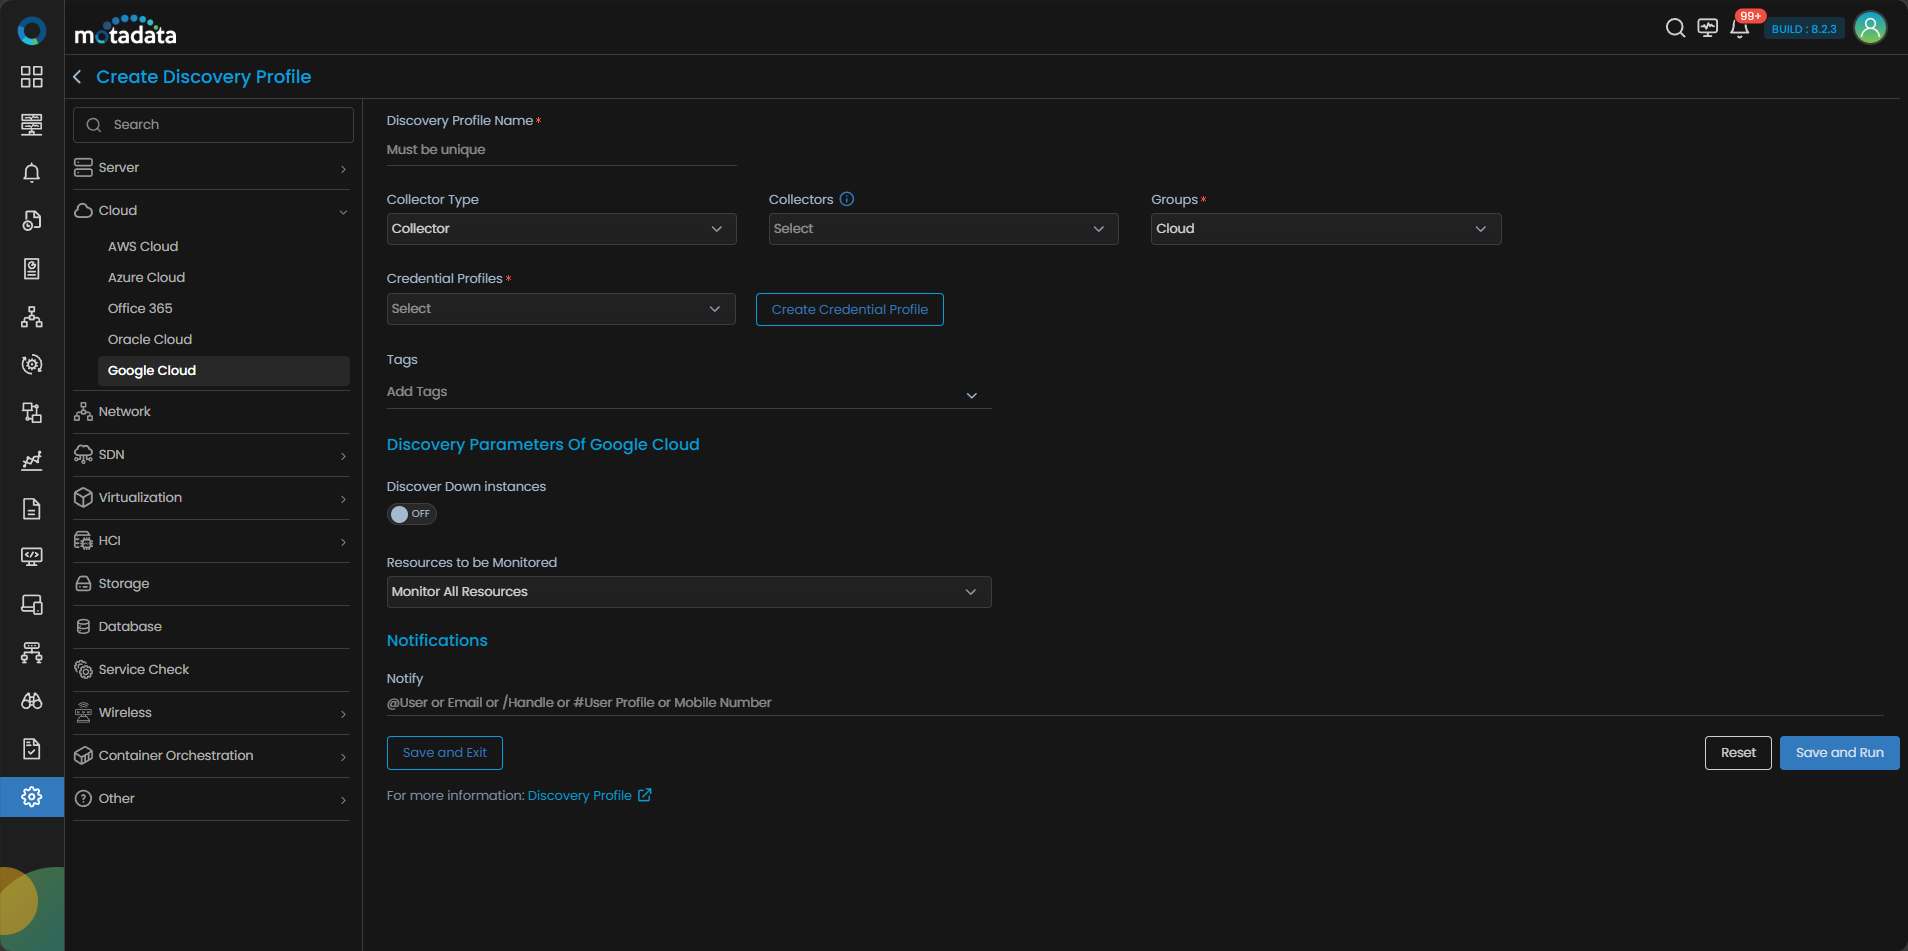This screenshot has height=951, width=1908.
Task: Open global search magnifier in top bar
Action: point(1675,28)
